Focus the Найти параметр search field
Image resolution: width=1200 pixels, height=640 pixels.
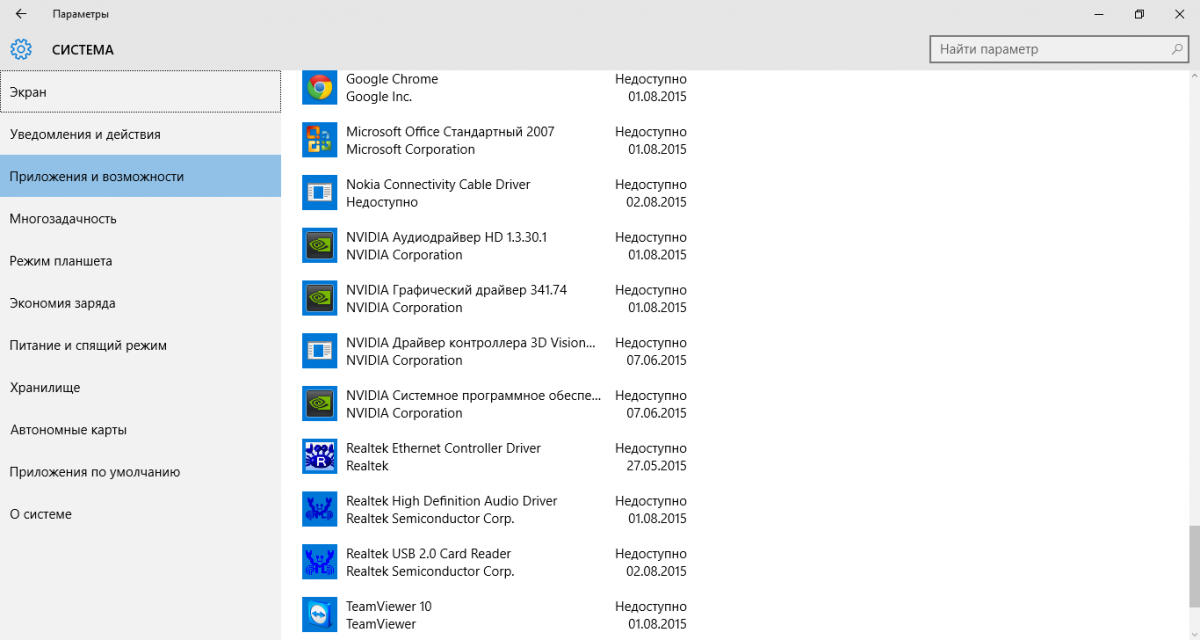pos(1050,49)
